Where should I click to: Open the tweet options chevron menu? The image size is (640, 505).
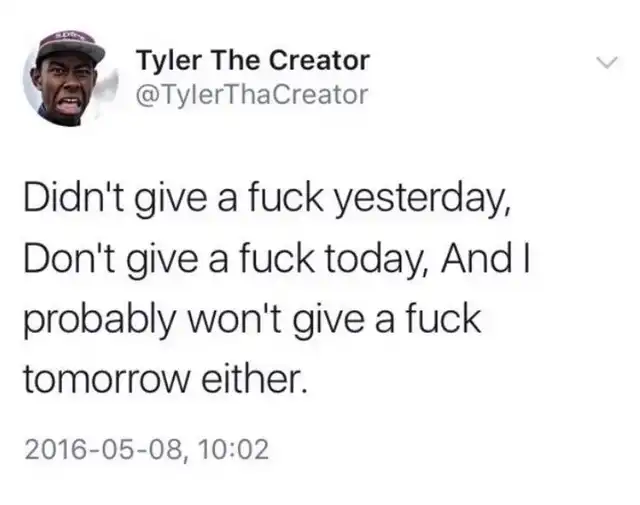pyautogui.click(x=607, y=62)
